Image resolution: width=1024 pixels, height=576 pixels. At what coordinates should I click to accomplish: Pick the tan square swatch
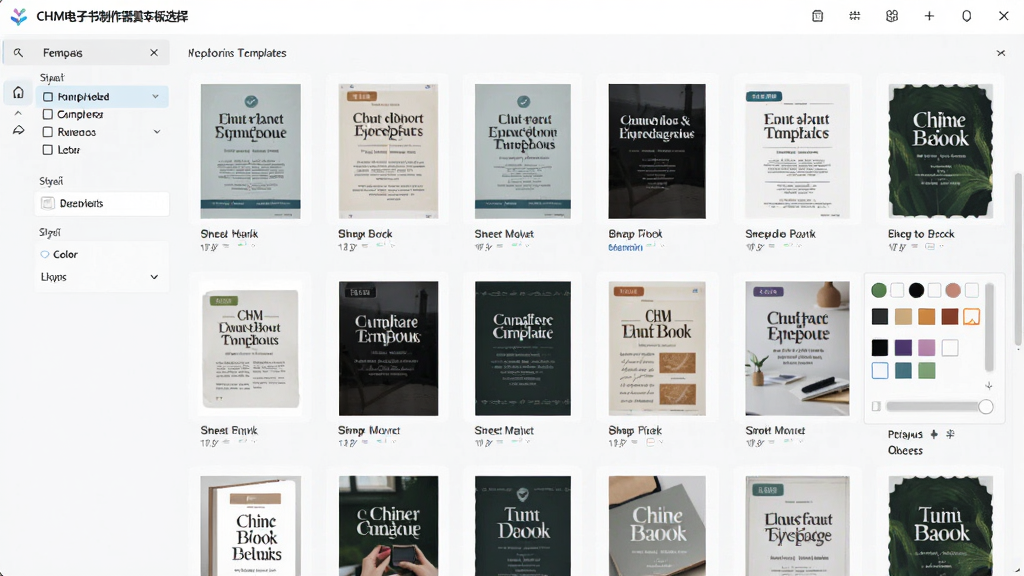point(903,317)
